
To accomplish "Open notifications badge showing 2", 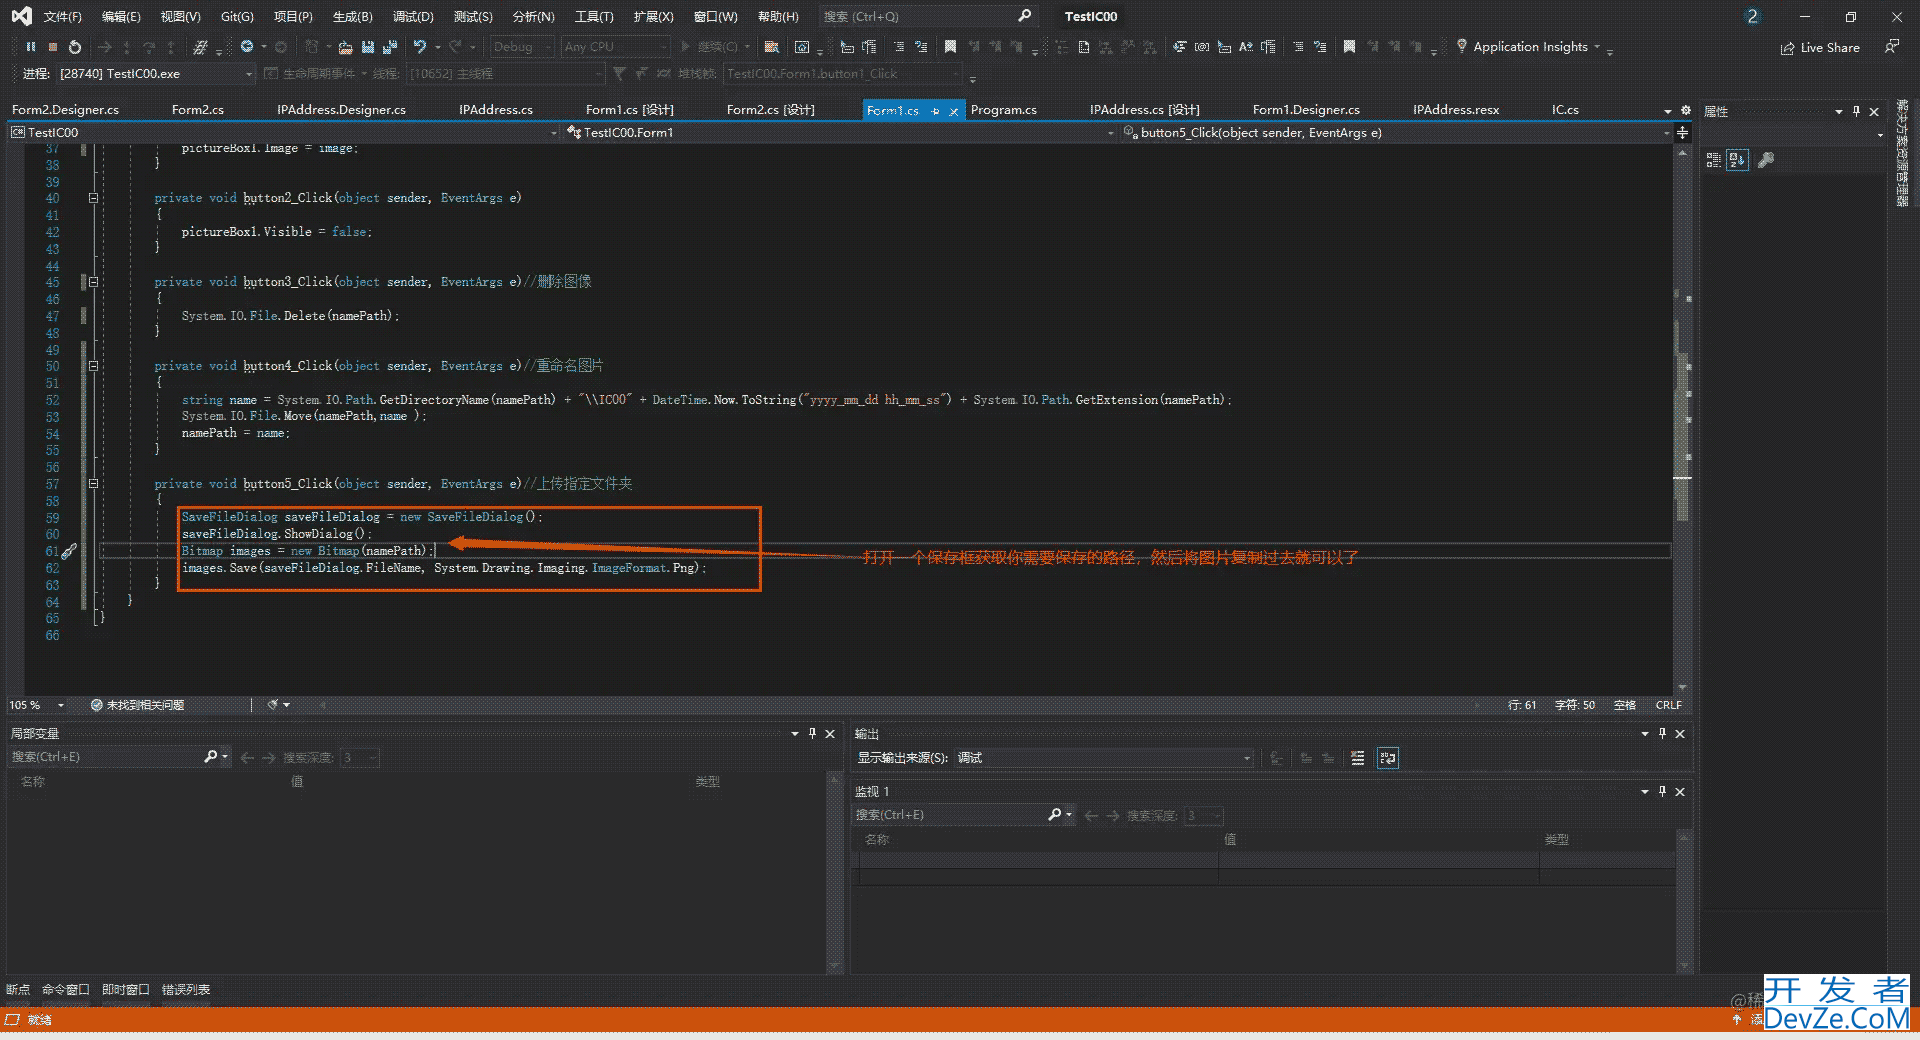I will [1752, 16].
